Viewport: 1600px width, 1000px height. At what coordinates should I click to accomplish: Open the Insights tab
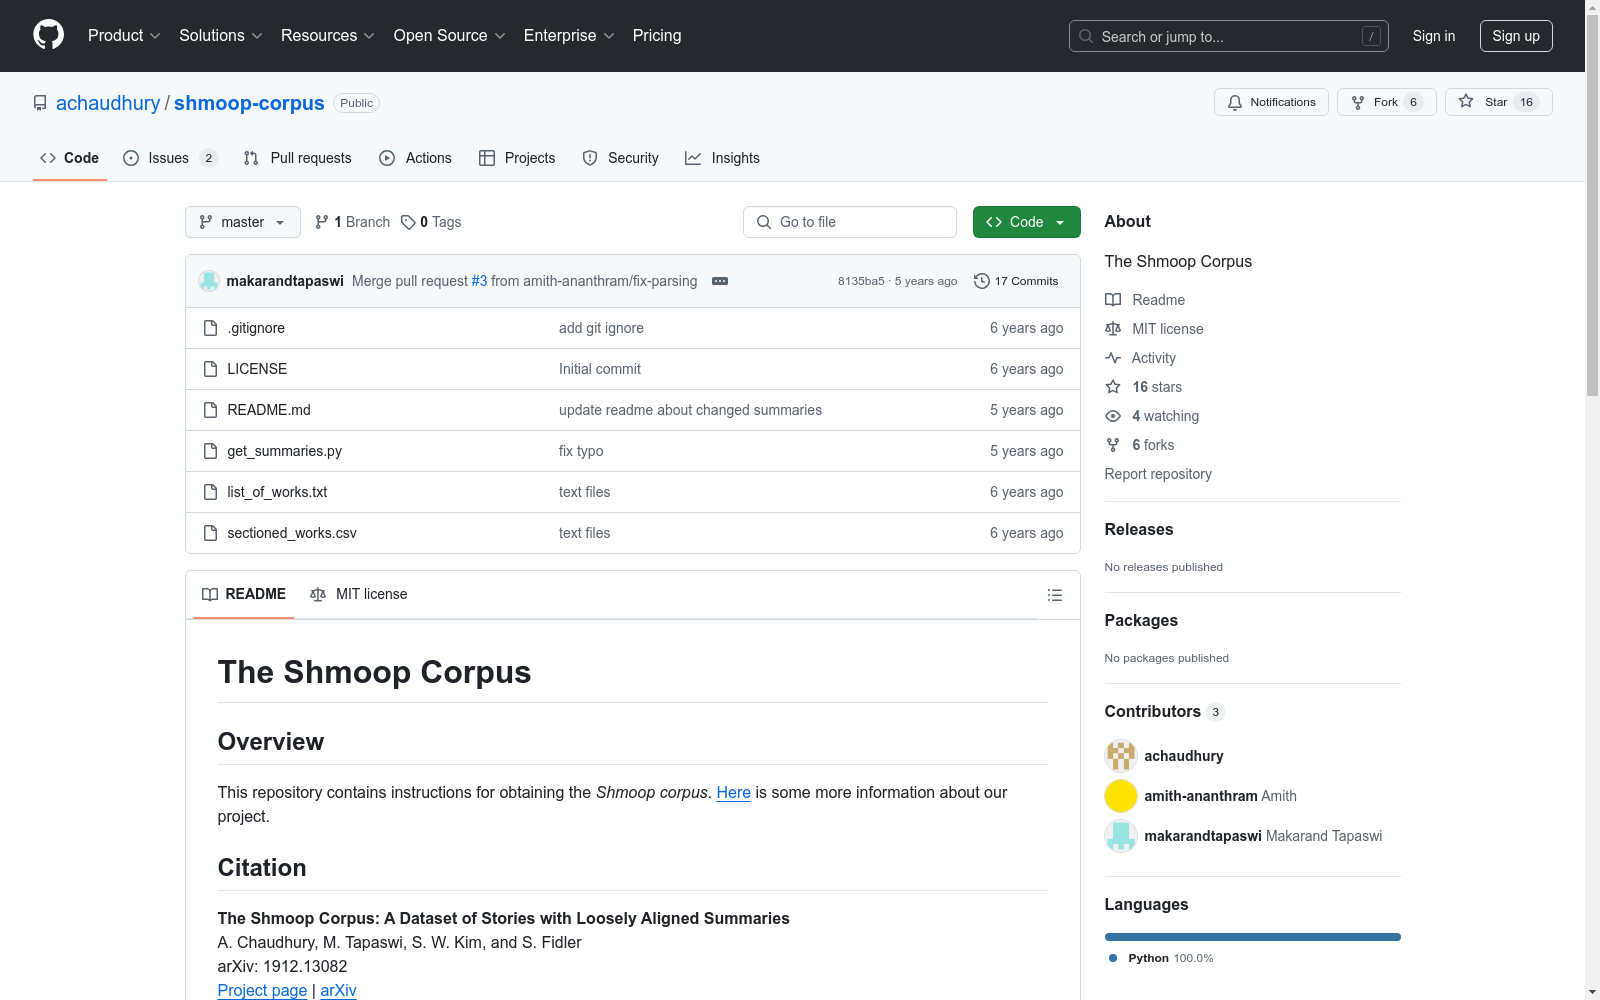tap(722, 158)
